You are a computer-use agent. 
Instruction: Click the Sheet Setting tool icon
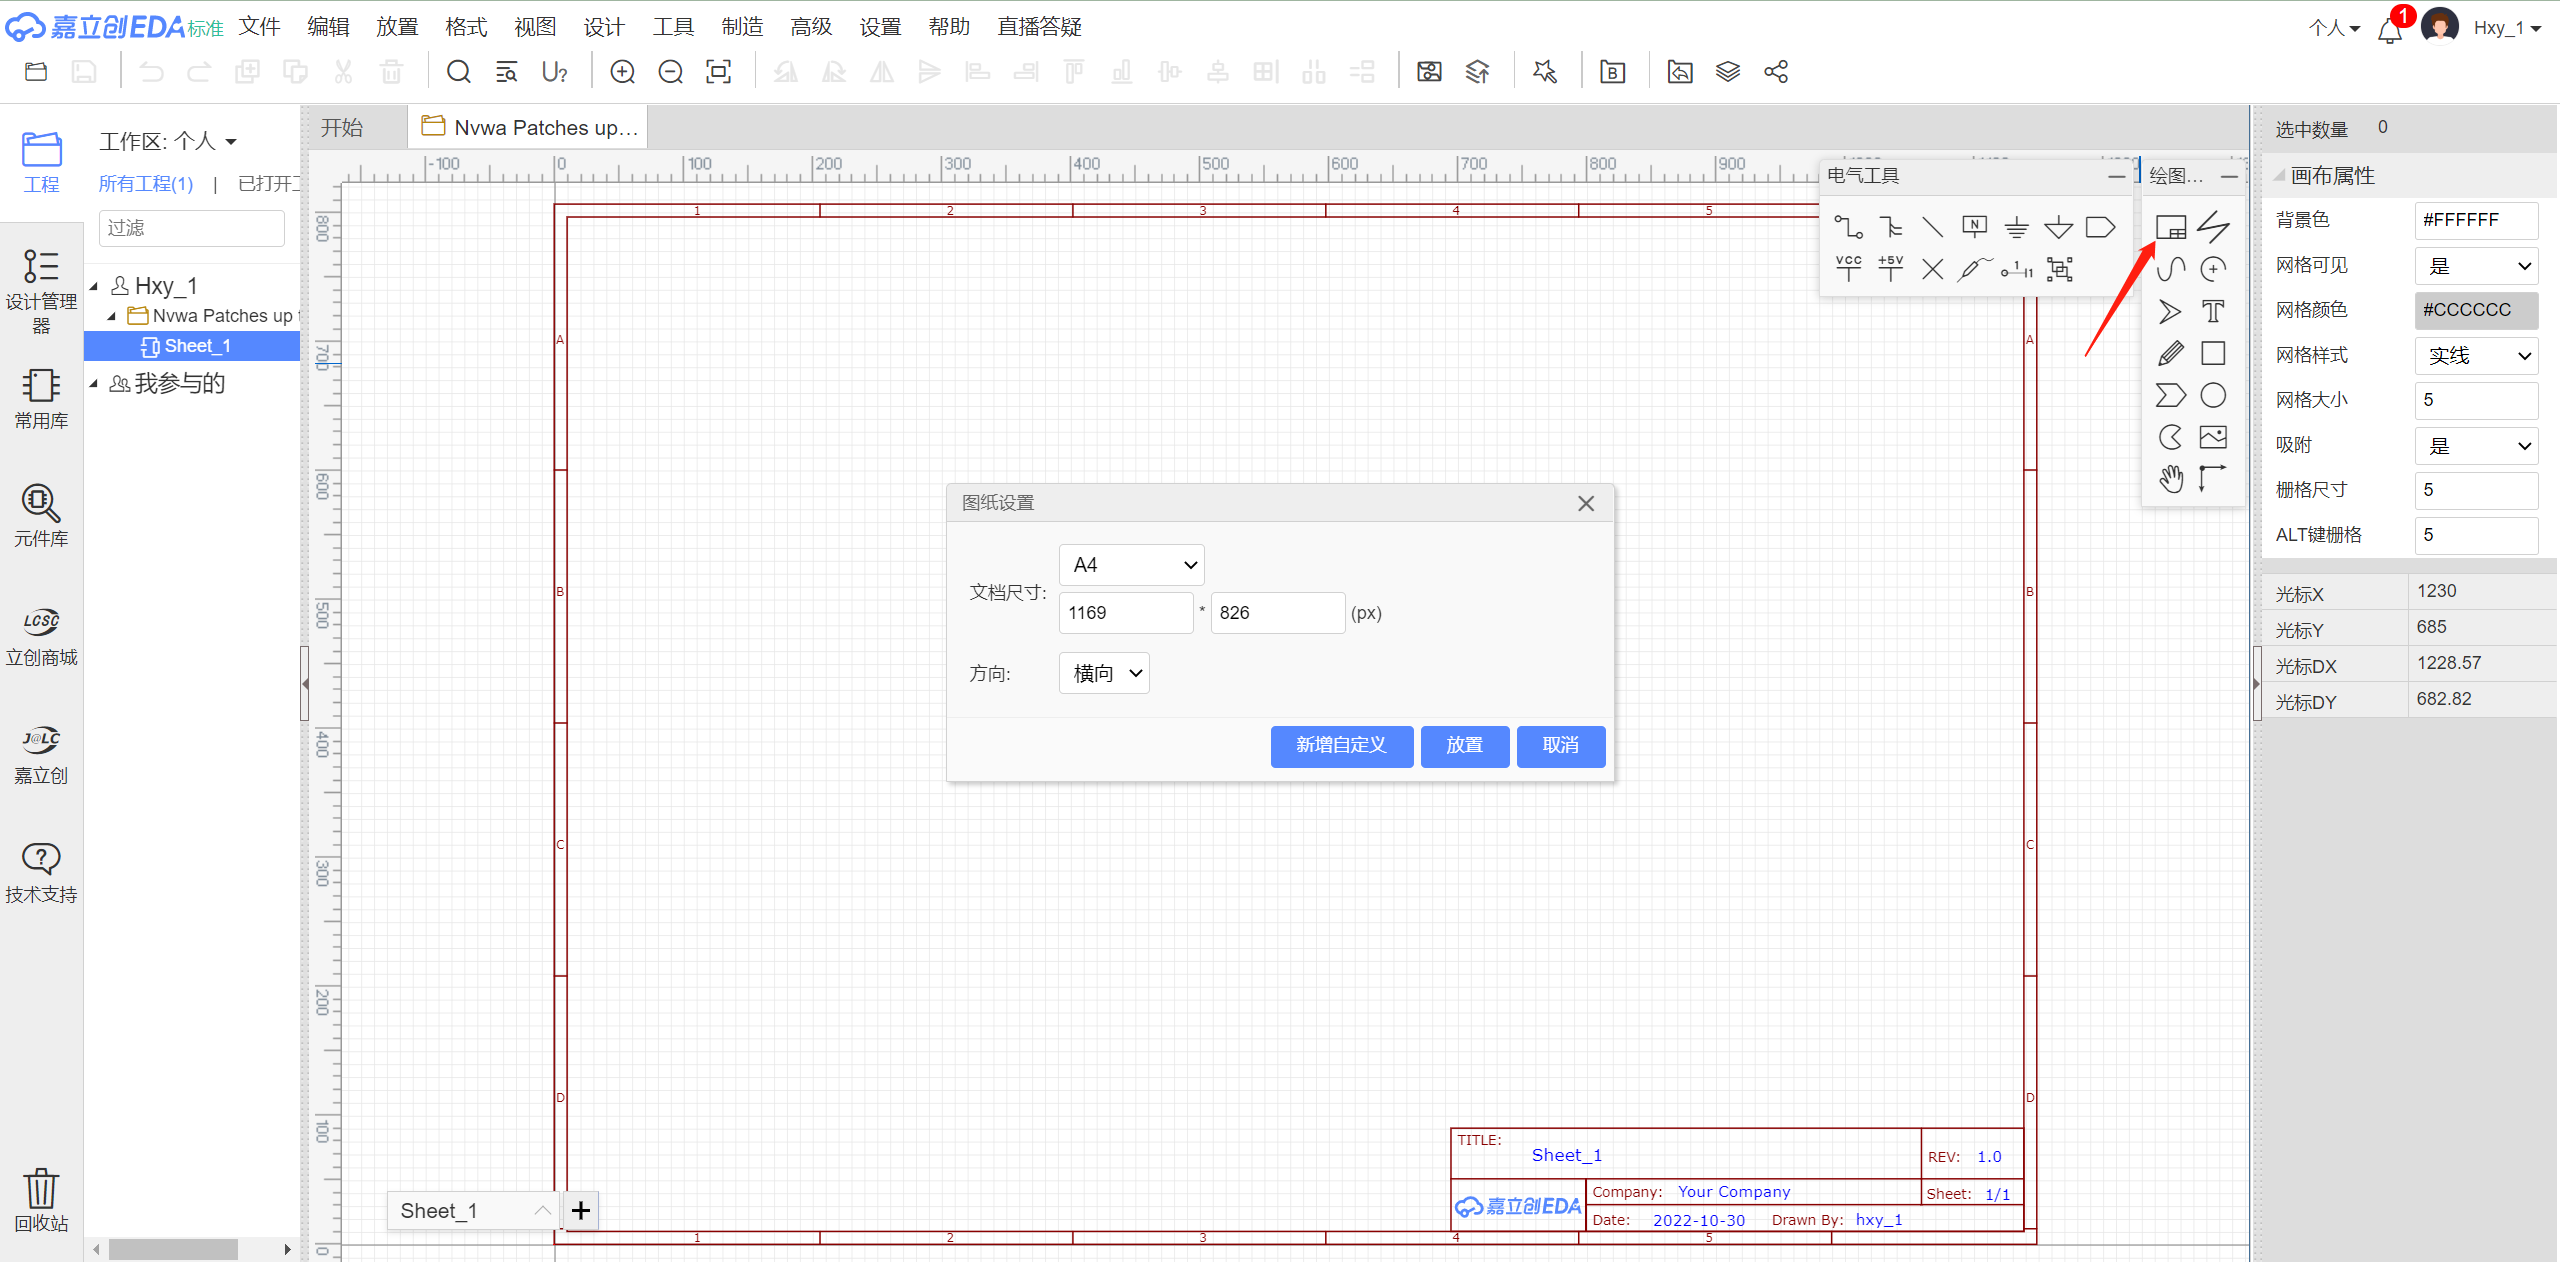click(2170, 228)
